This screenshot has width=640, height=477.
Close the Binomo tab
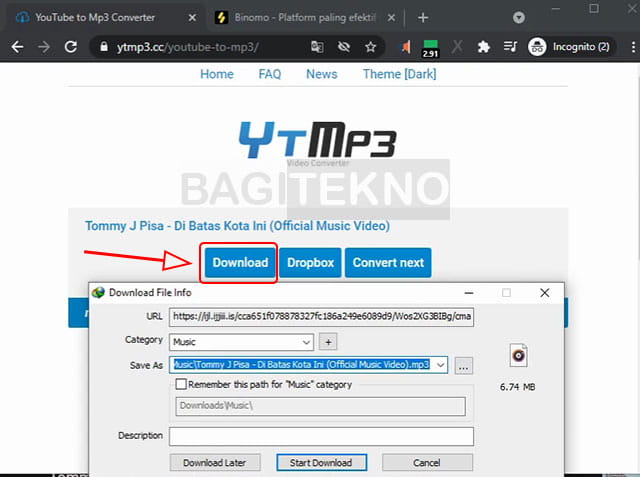391,18
